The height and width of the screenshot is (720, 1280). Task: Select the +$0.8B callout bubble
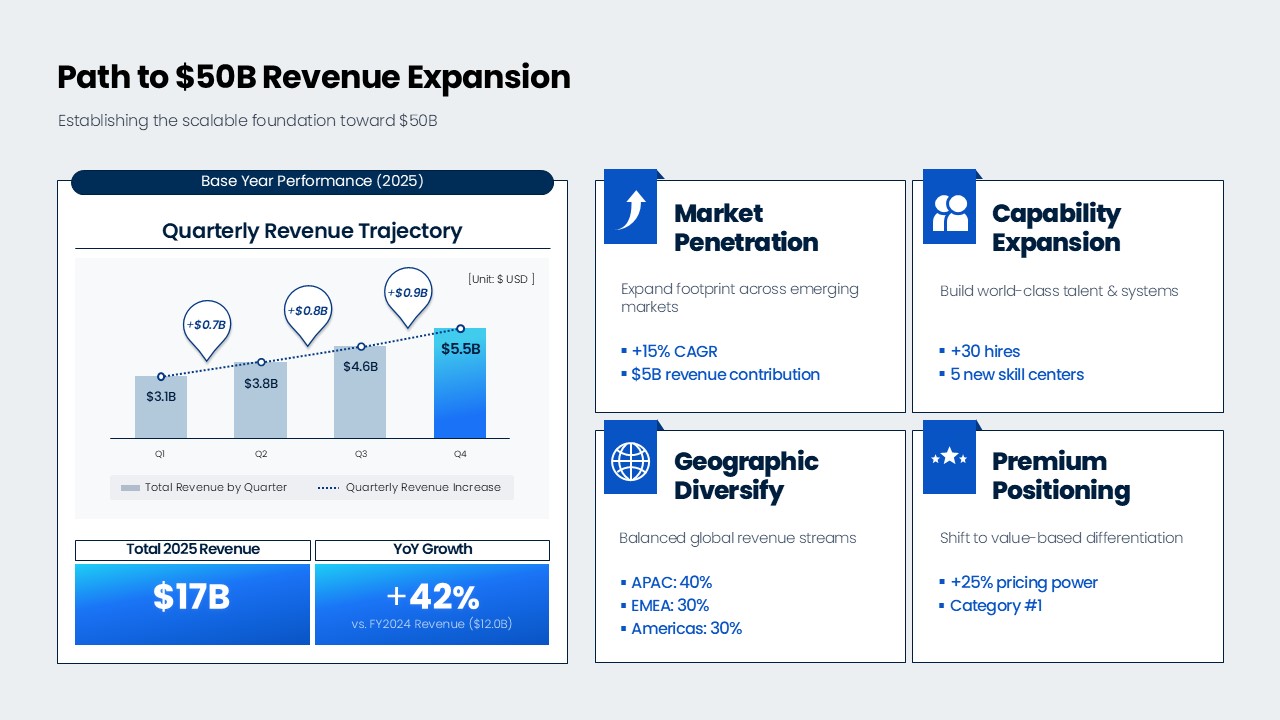tap(308, 311)
